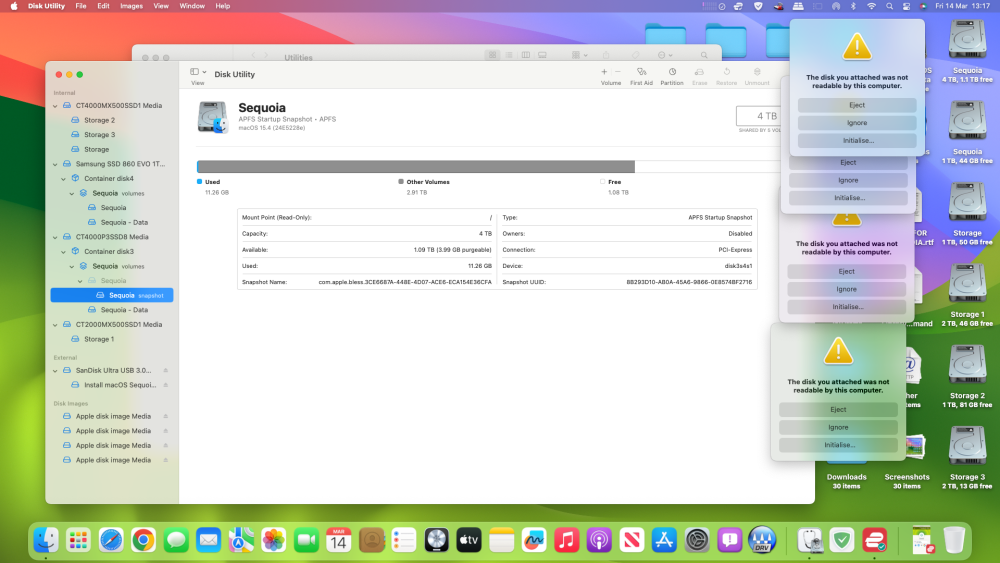Select the Sequoia snapshot row in the sidebar

click(x=112, y=295)
